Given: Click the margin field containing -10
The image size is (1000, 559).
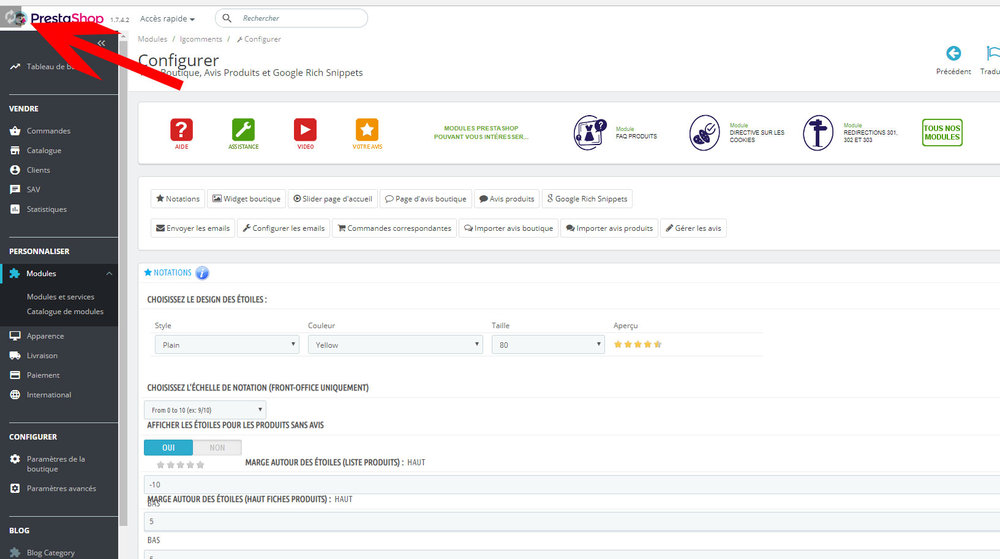Looking at the screenshot, I should tap(572, 484).
